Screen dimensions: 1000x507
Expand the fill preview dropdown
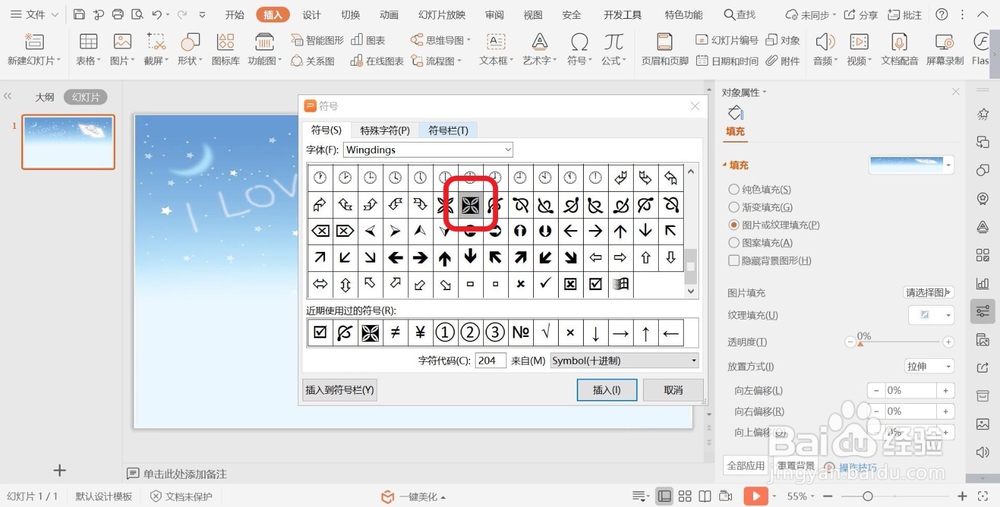tap(949, 165)
